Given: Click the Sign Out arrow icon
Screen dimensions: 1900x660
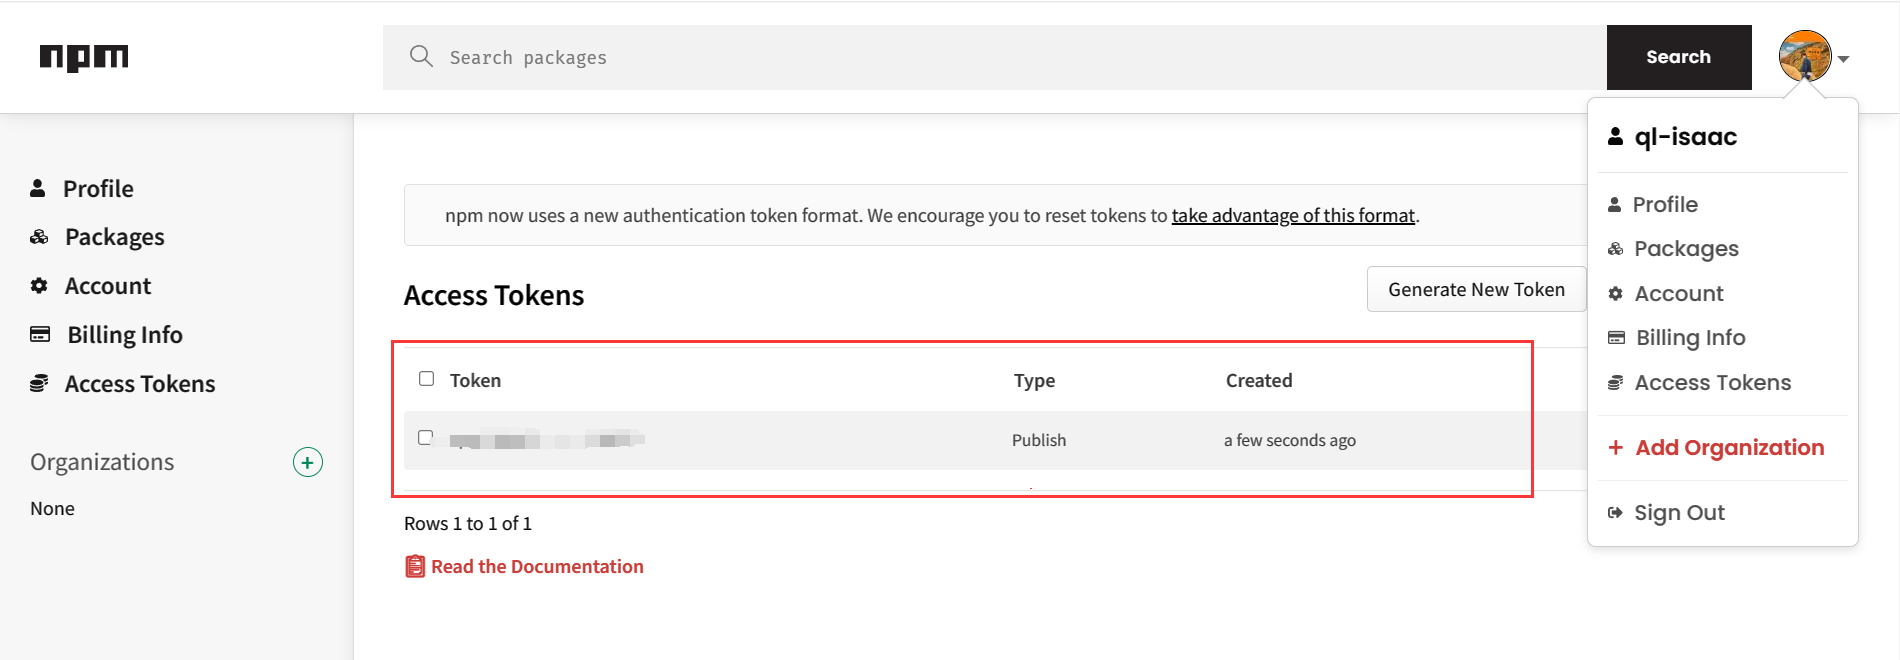Looking at the screenshot, I should pos(1615,512).
